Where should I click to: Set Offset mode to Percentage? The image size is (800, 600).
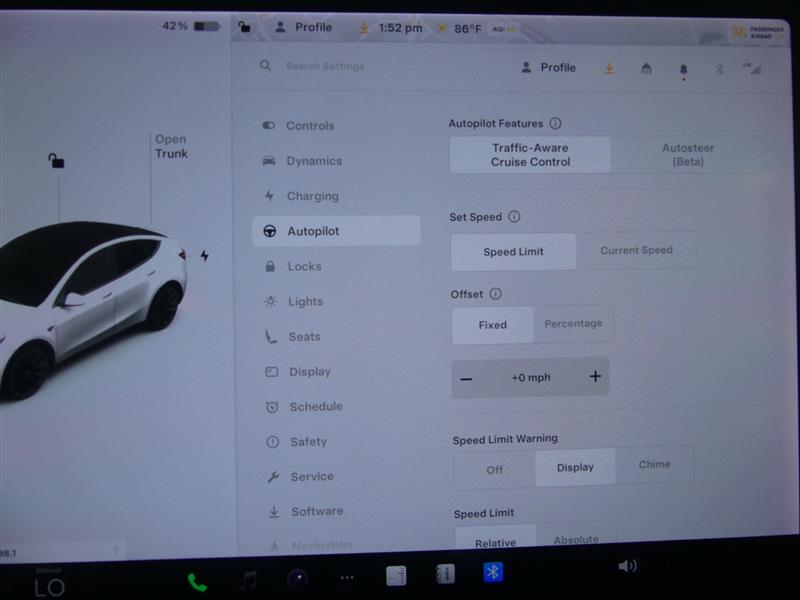click(x=573, y=324)
